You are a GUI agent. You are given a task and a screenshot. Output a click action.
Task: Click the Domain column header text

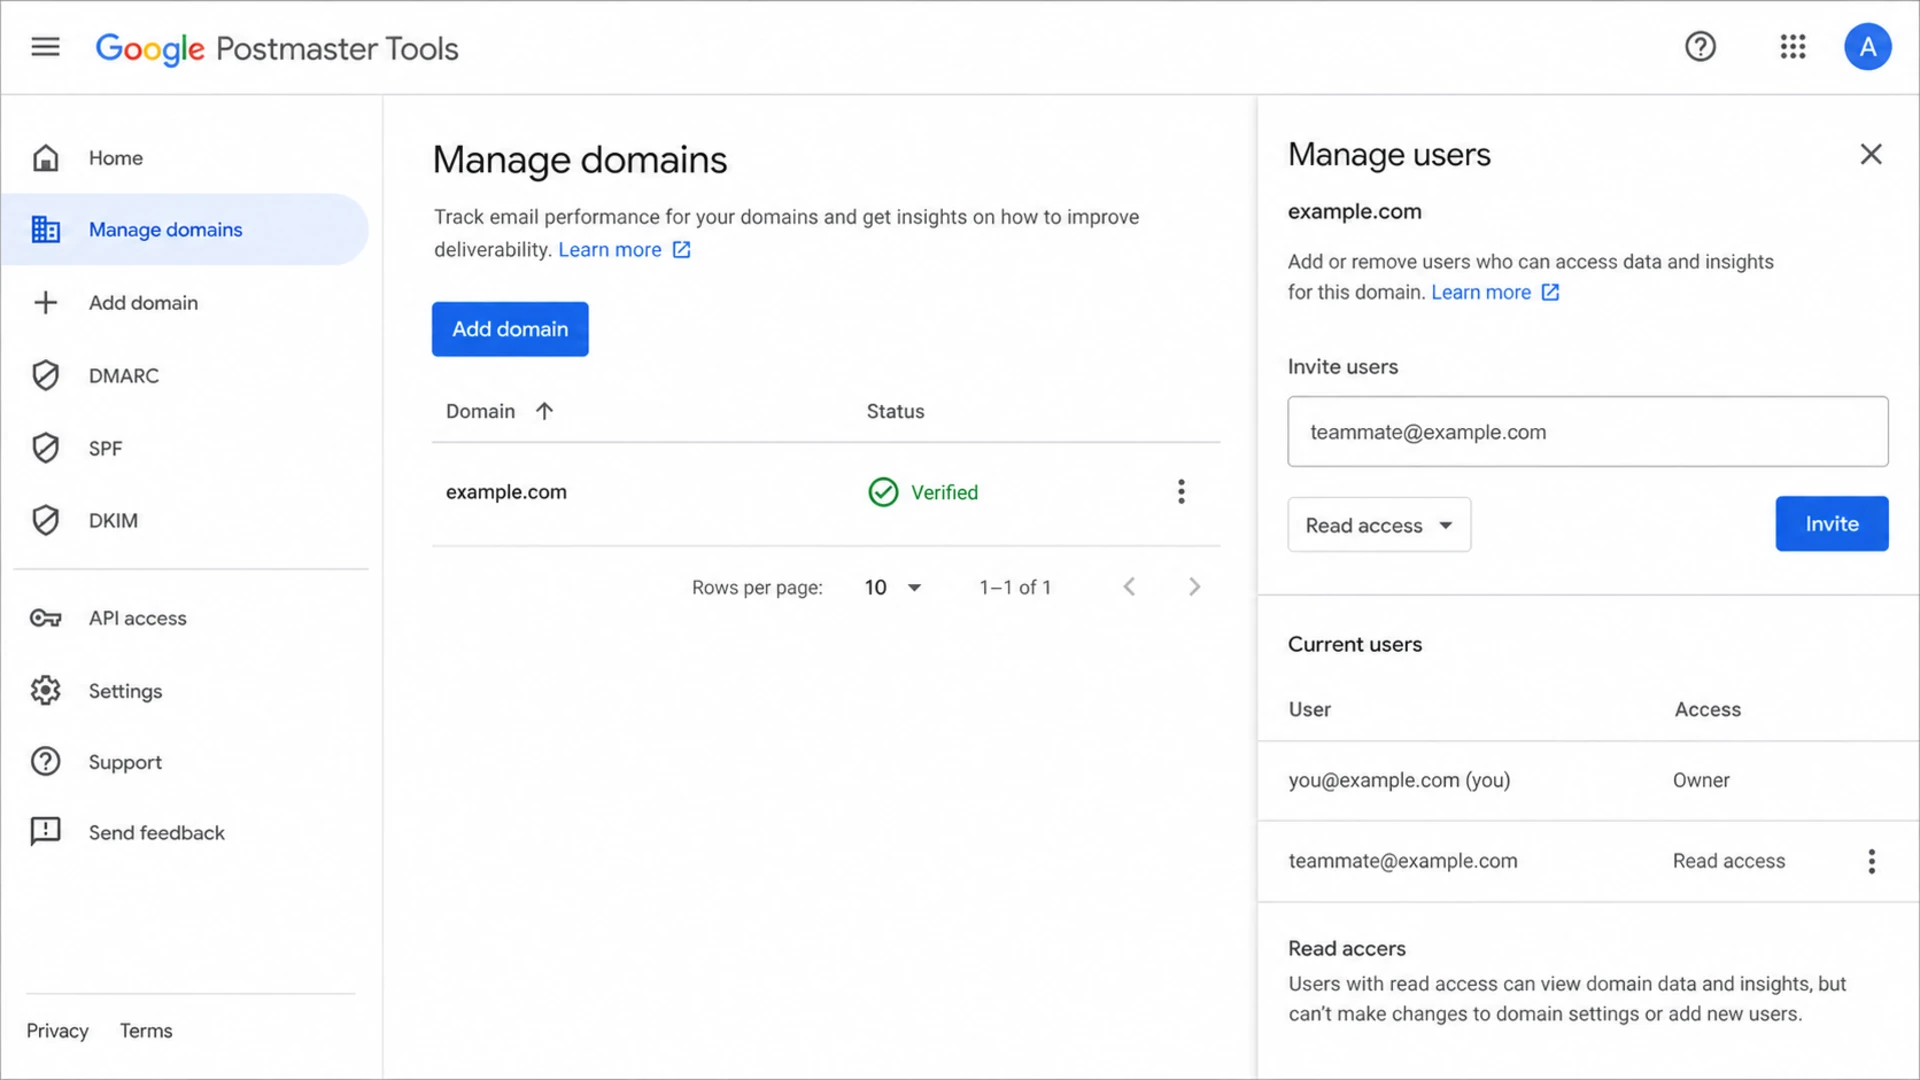(x=480, y=411)
